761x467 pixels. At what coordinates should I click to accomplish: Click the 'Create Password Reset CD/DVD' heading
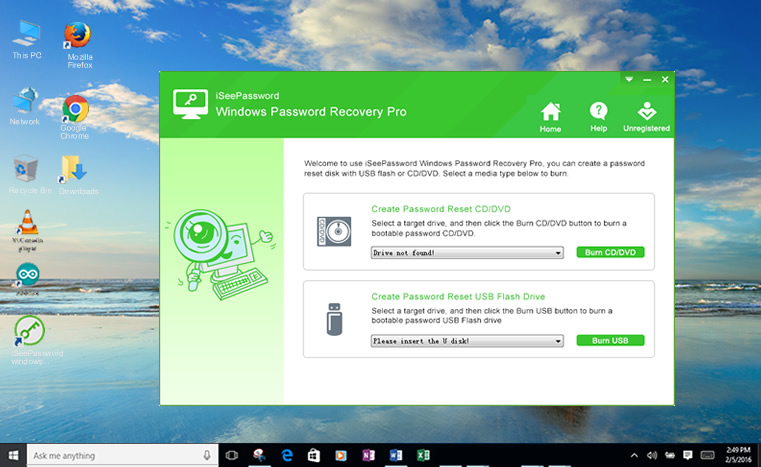point(441,209)
